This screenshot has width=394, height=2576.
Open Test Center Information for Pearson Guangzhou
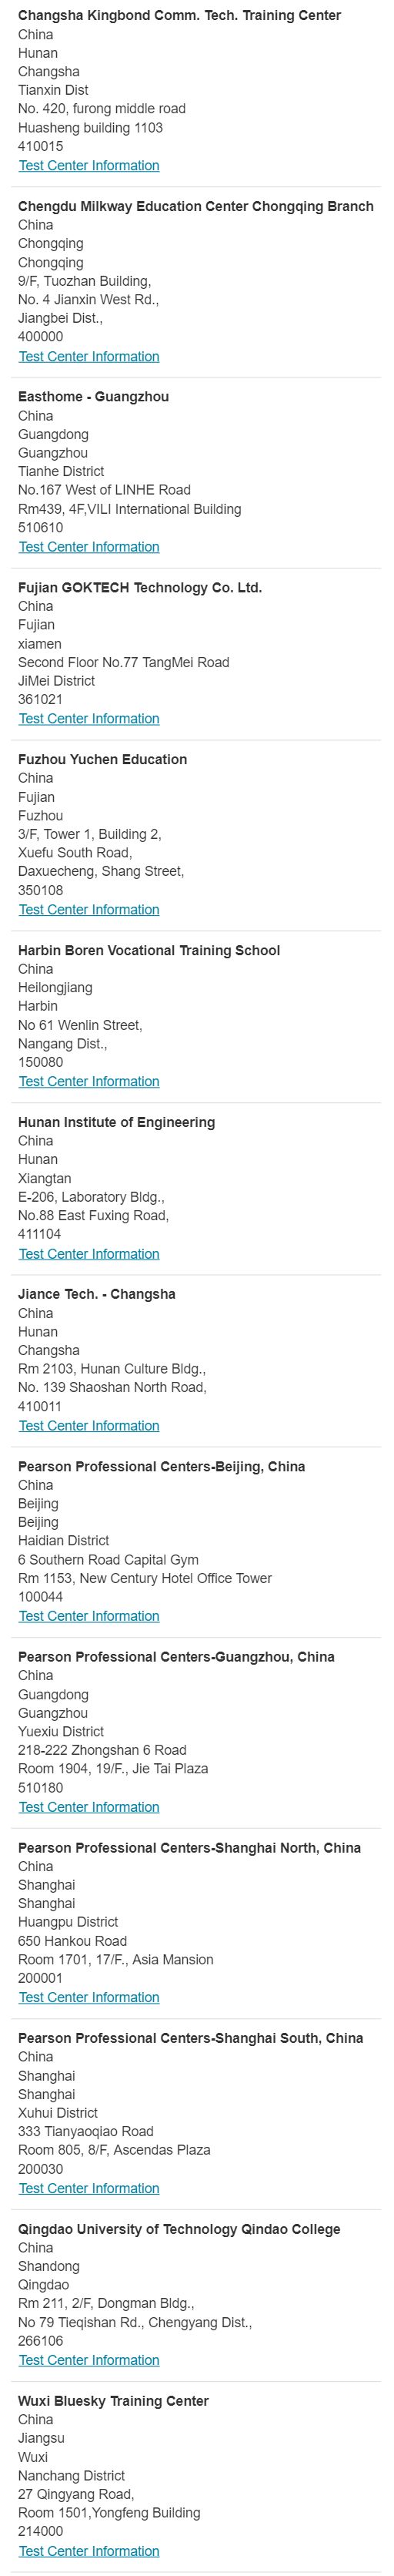[x=89, y=1807]
